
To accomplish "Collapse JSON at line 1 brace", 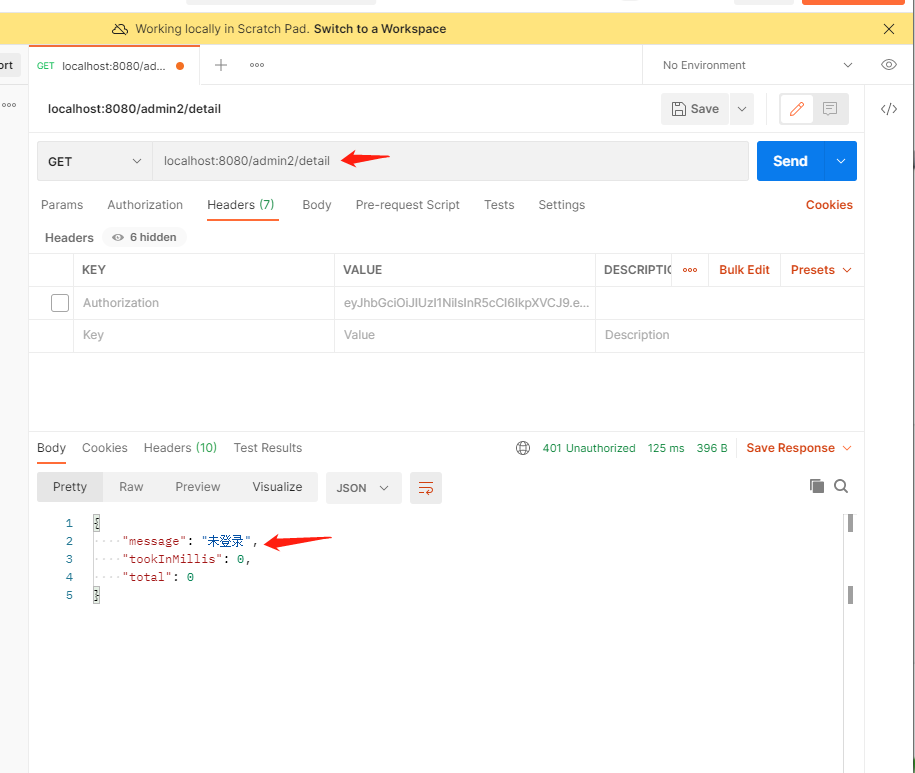I will pos(97,523).
